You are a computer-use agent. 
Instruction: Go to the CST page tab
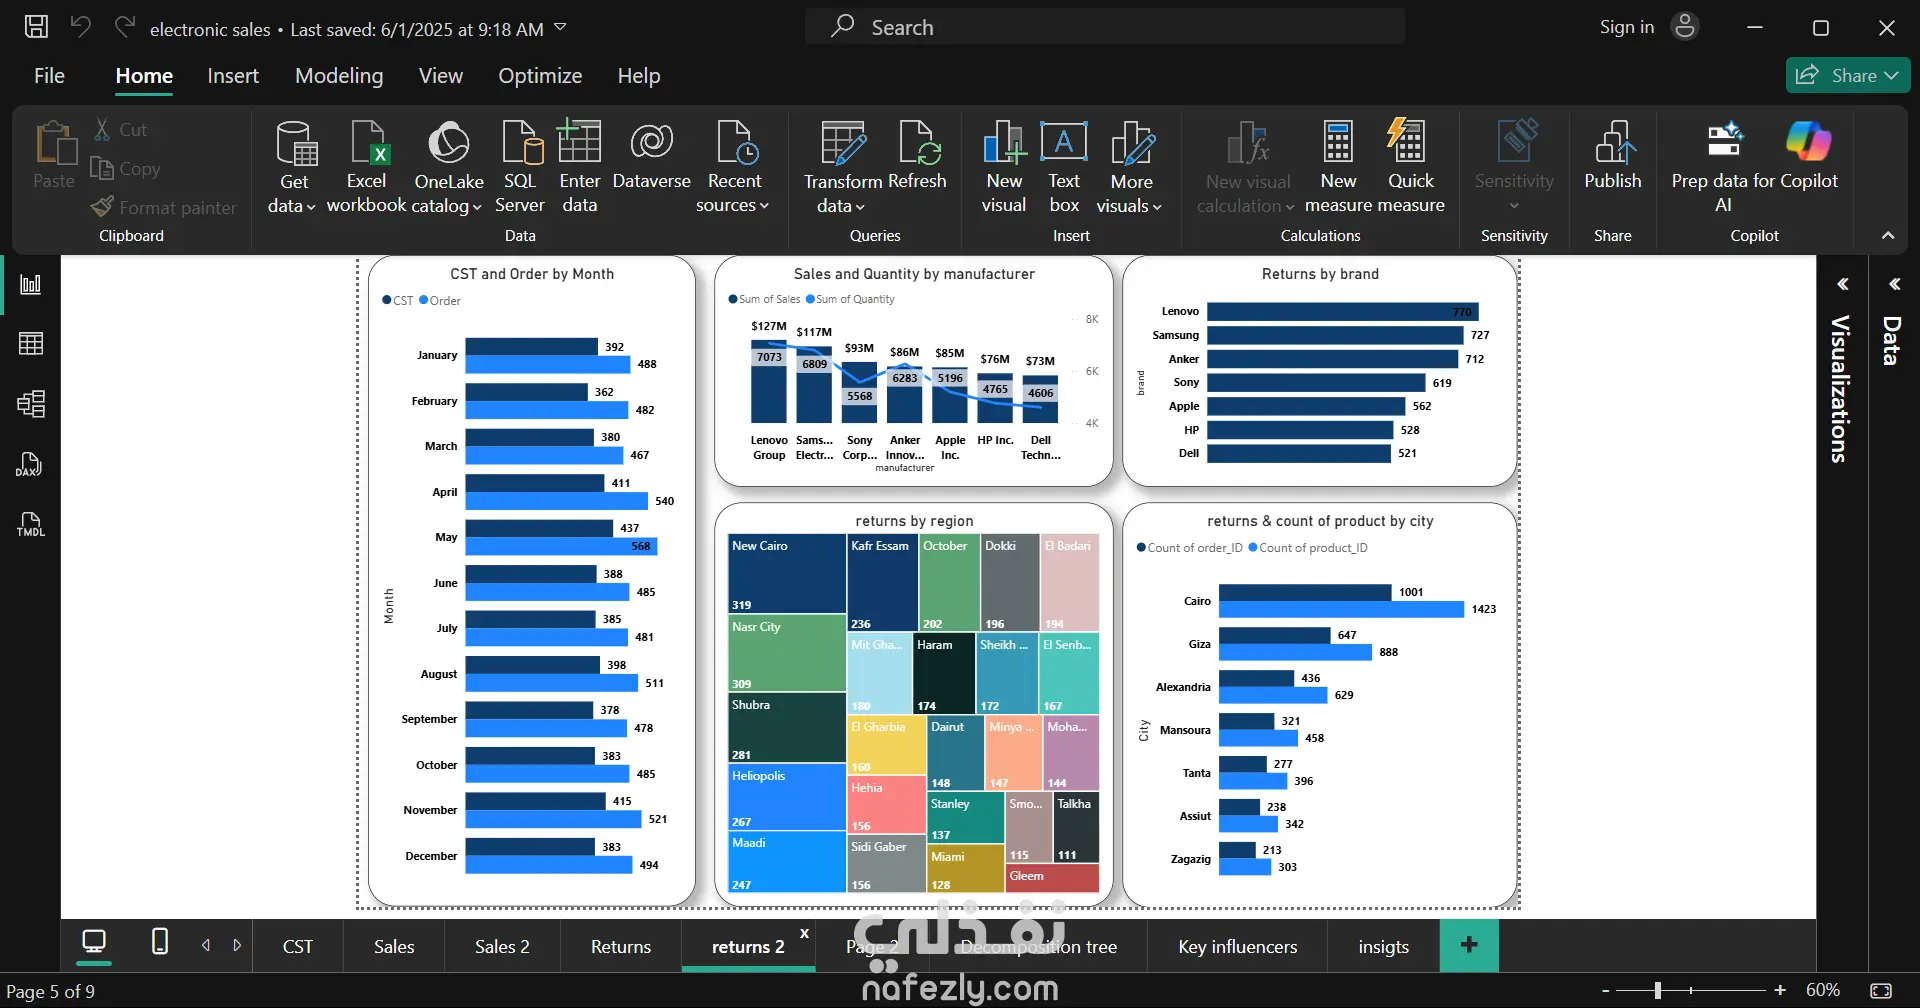[x=298, y=947]
